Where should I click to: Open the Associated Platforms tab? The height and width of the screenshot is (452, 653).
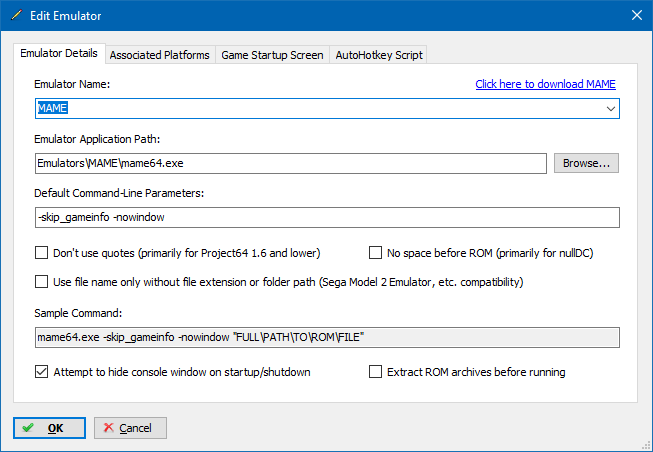160,55
